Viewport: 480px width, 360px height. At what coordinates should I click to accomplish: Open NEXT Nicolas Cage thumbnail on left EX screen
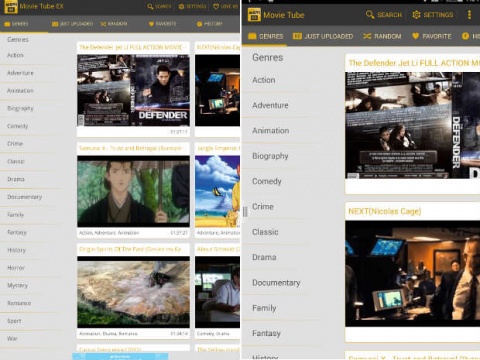coord(217,90)
